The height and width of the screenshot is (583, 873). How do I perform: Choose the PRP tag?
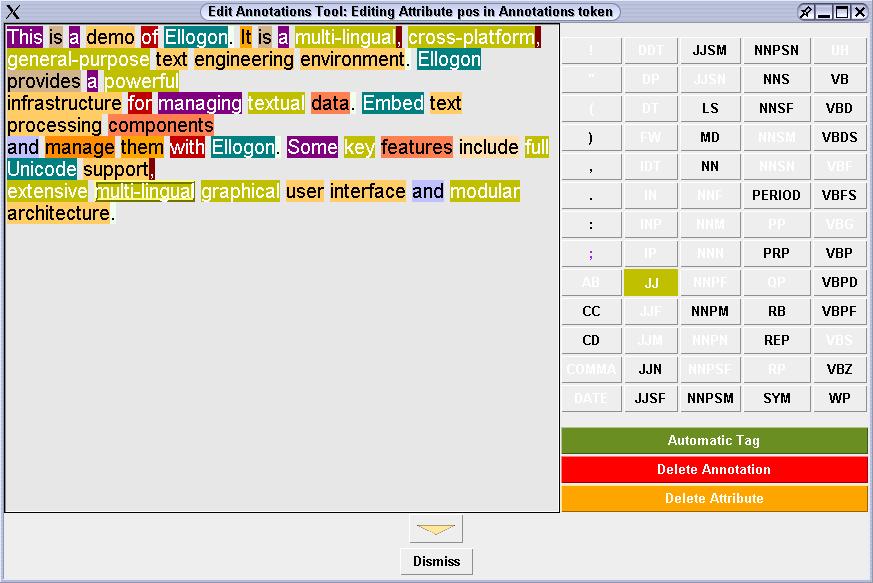pos(776,253)
